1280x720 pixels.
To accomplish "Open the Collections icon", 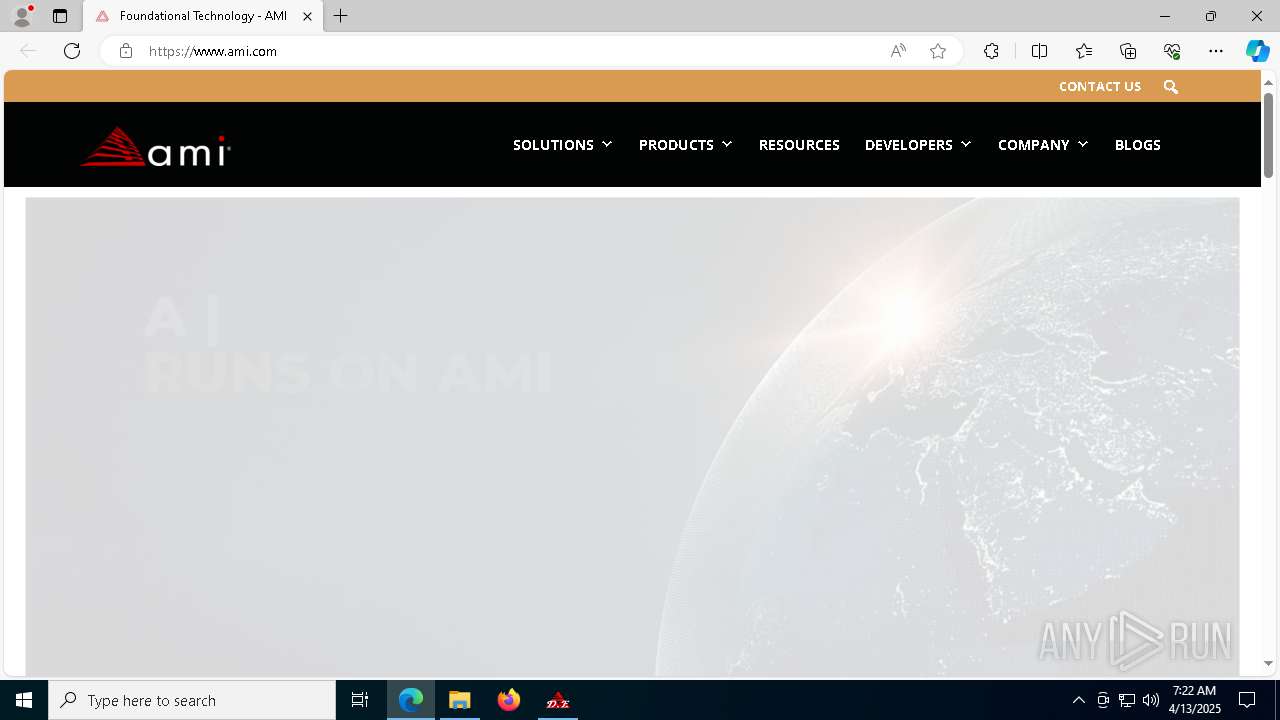I will [x=1128, y=51].
